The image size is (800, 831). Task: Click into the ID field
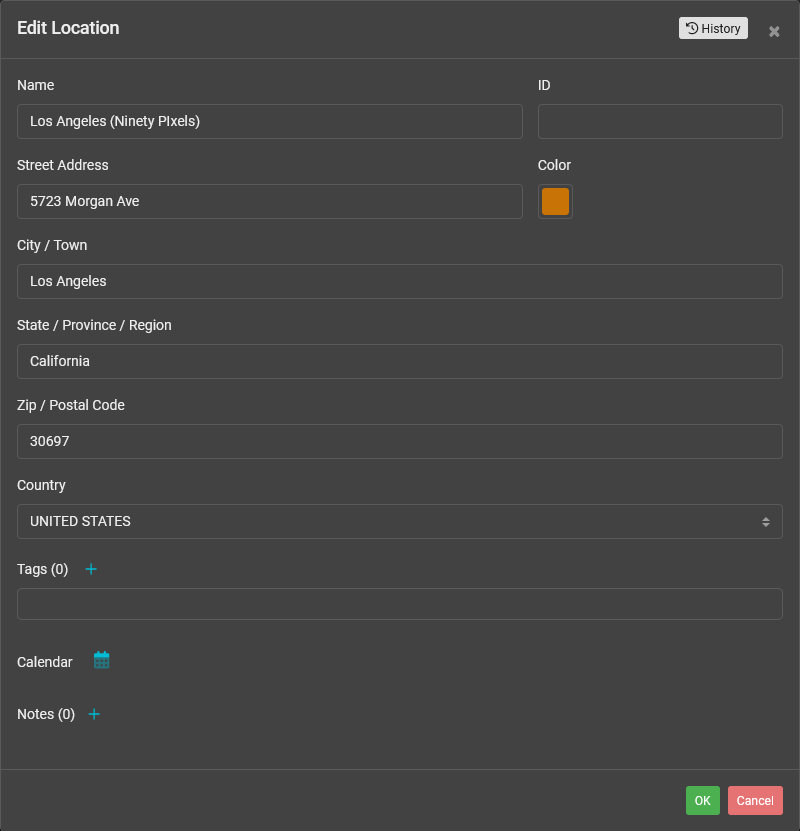(660, 121)
